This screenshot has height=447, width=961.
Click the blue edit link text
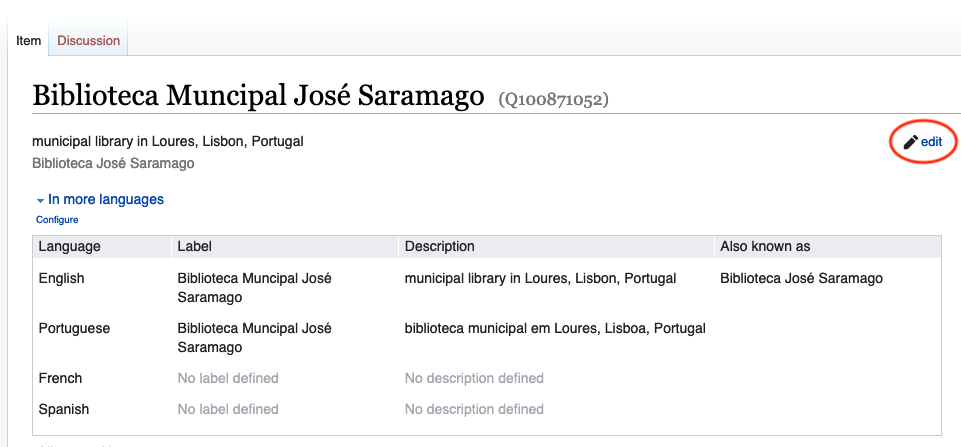(931, 142)
